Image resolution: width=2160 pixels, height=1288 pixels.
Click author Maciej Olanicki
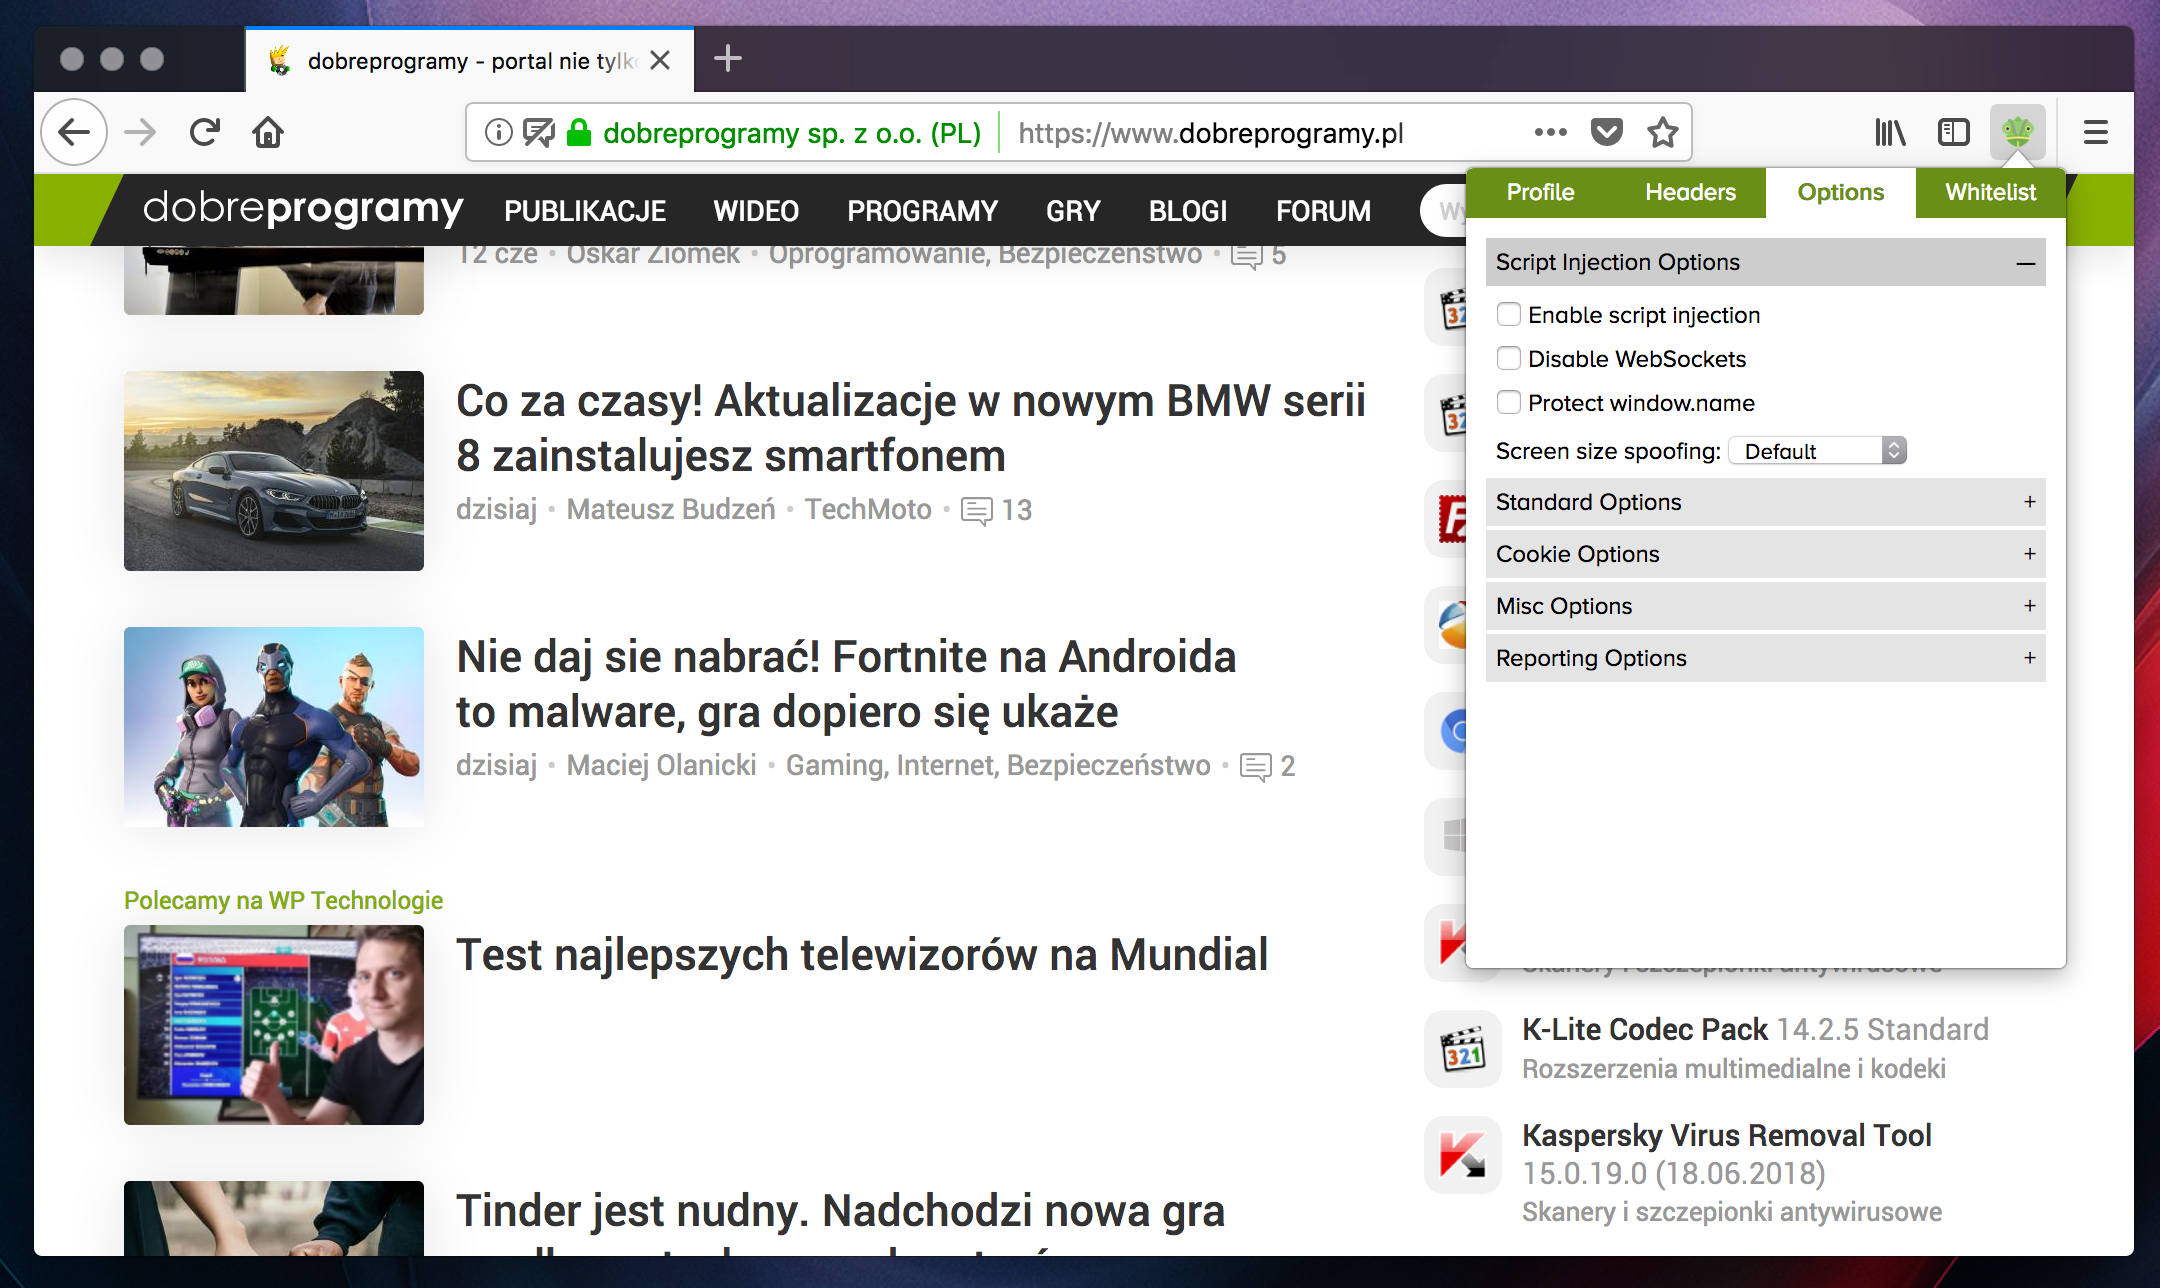[x=661, y=766]
